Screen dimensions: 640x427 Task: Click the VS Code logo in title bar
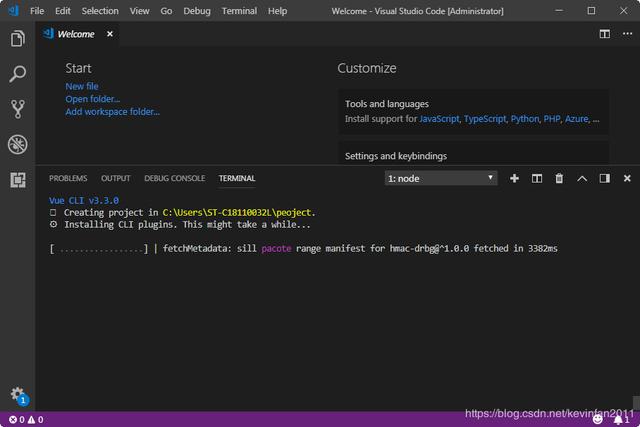pos(13,11)
